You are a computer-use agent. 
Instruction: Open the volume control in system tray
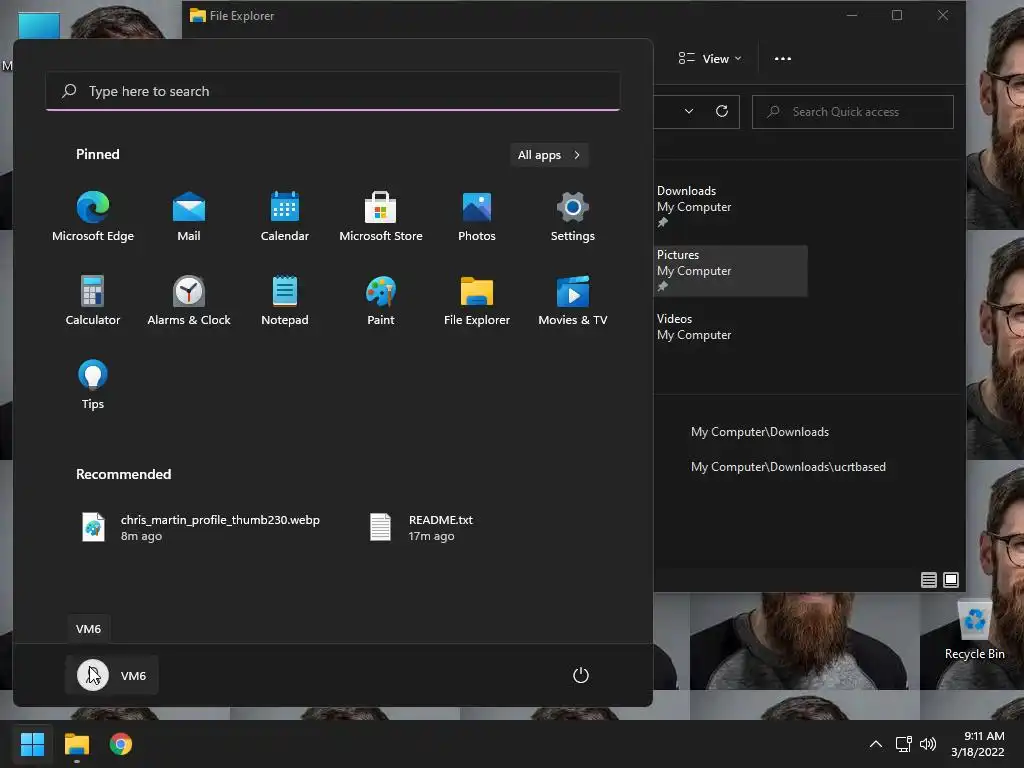click(927, 744)
